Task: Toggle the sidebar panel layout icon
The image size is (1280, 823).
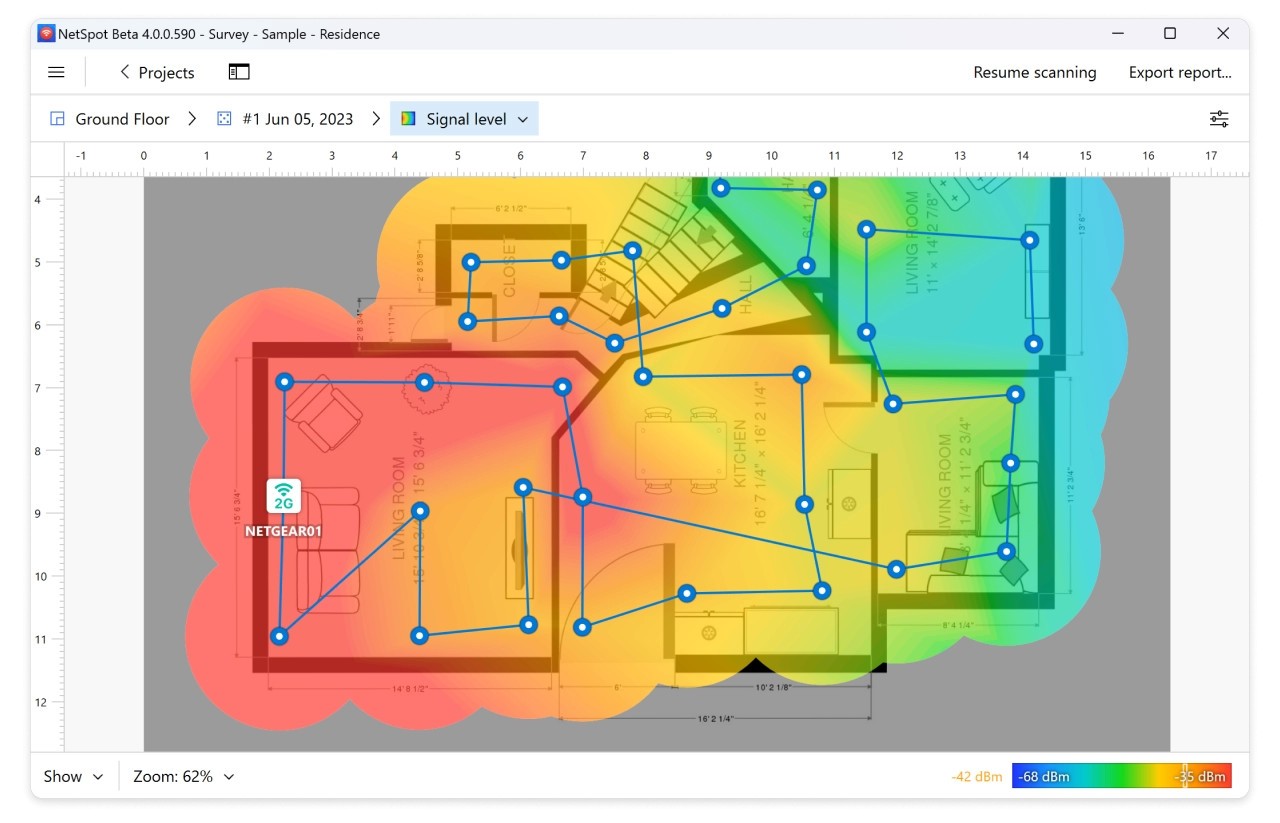Action: point(239,72)
